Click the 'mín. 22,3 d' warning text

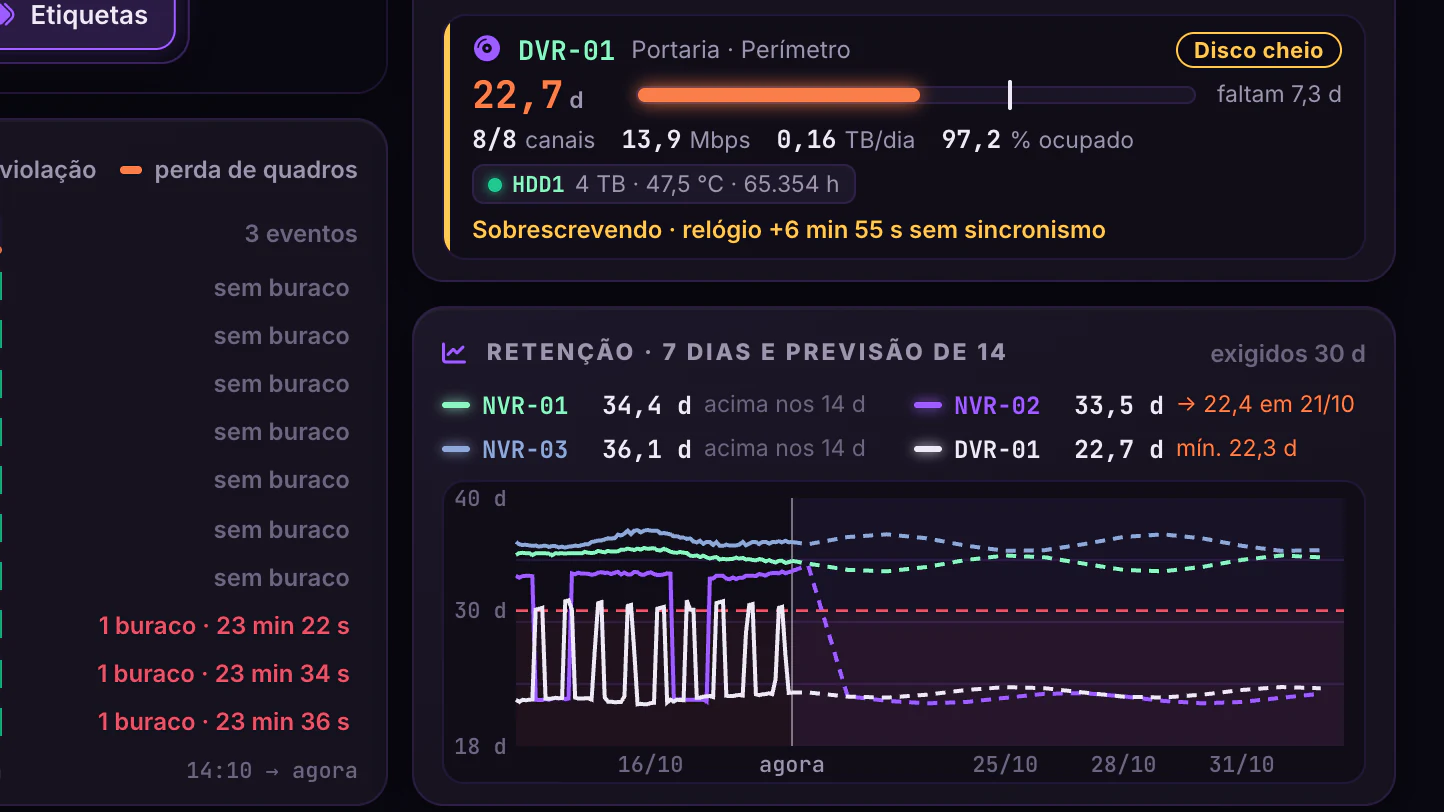coord(1236,449)
